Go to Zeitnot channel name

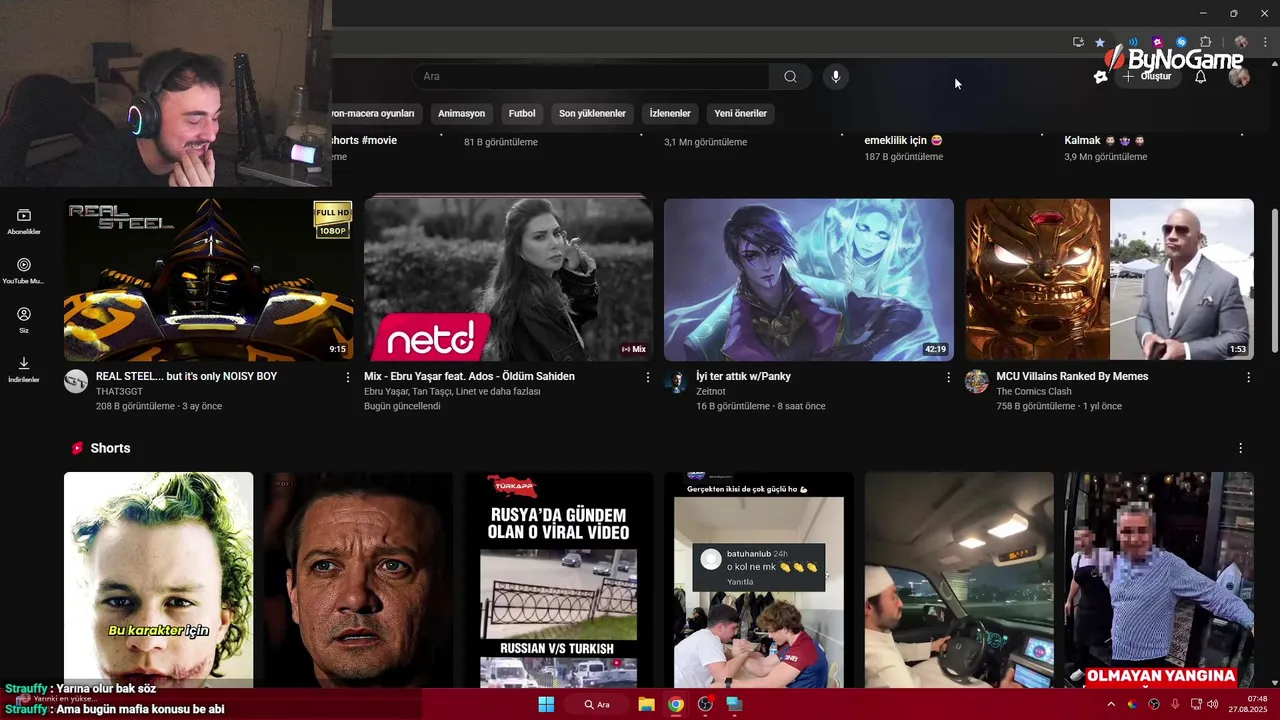(x=711, y=392)
